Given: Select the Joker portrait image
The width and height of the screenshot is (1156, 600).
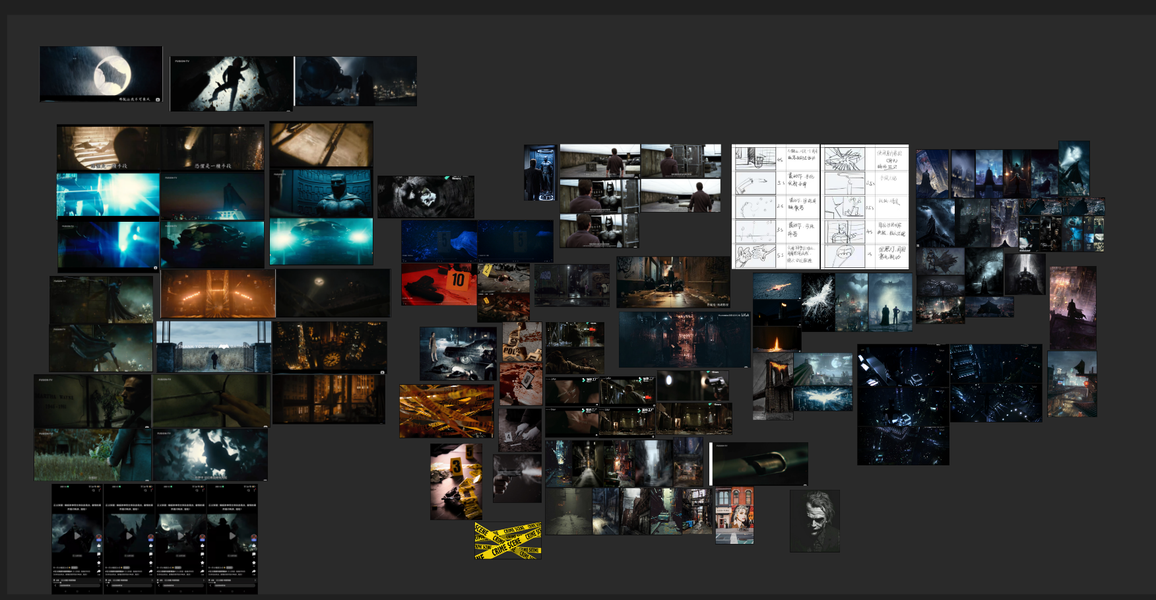Looking at the screenshot, I should [x=815, y=521].
